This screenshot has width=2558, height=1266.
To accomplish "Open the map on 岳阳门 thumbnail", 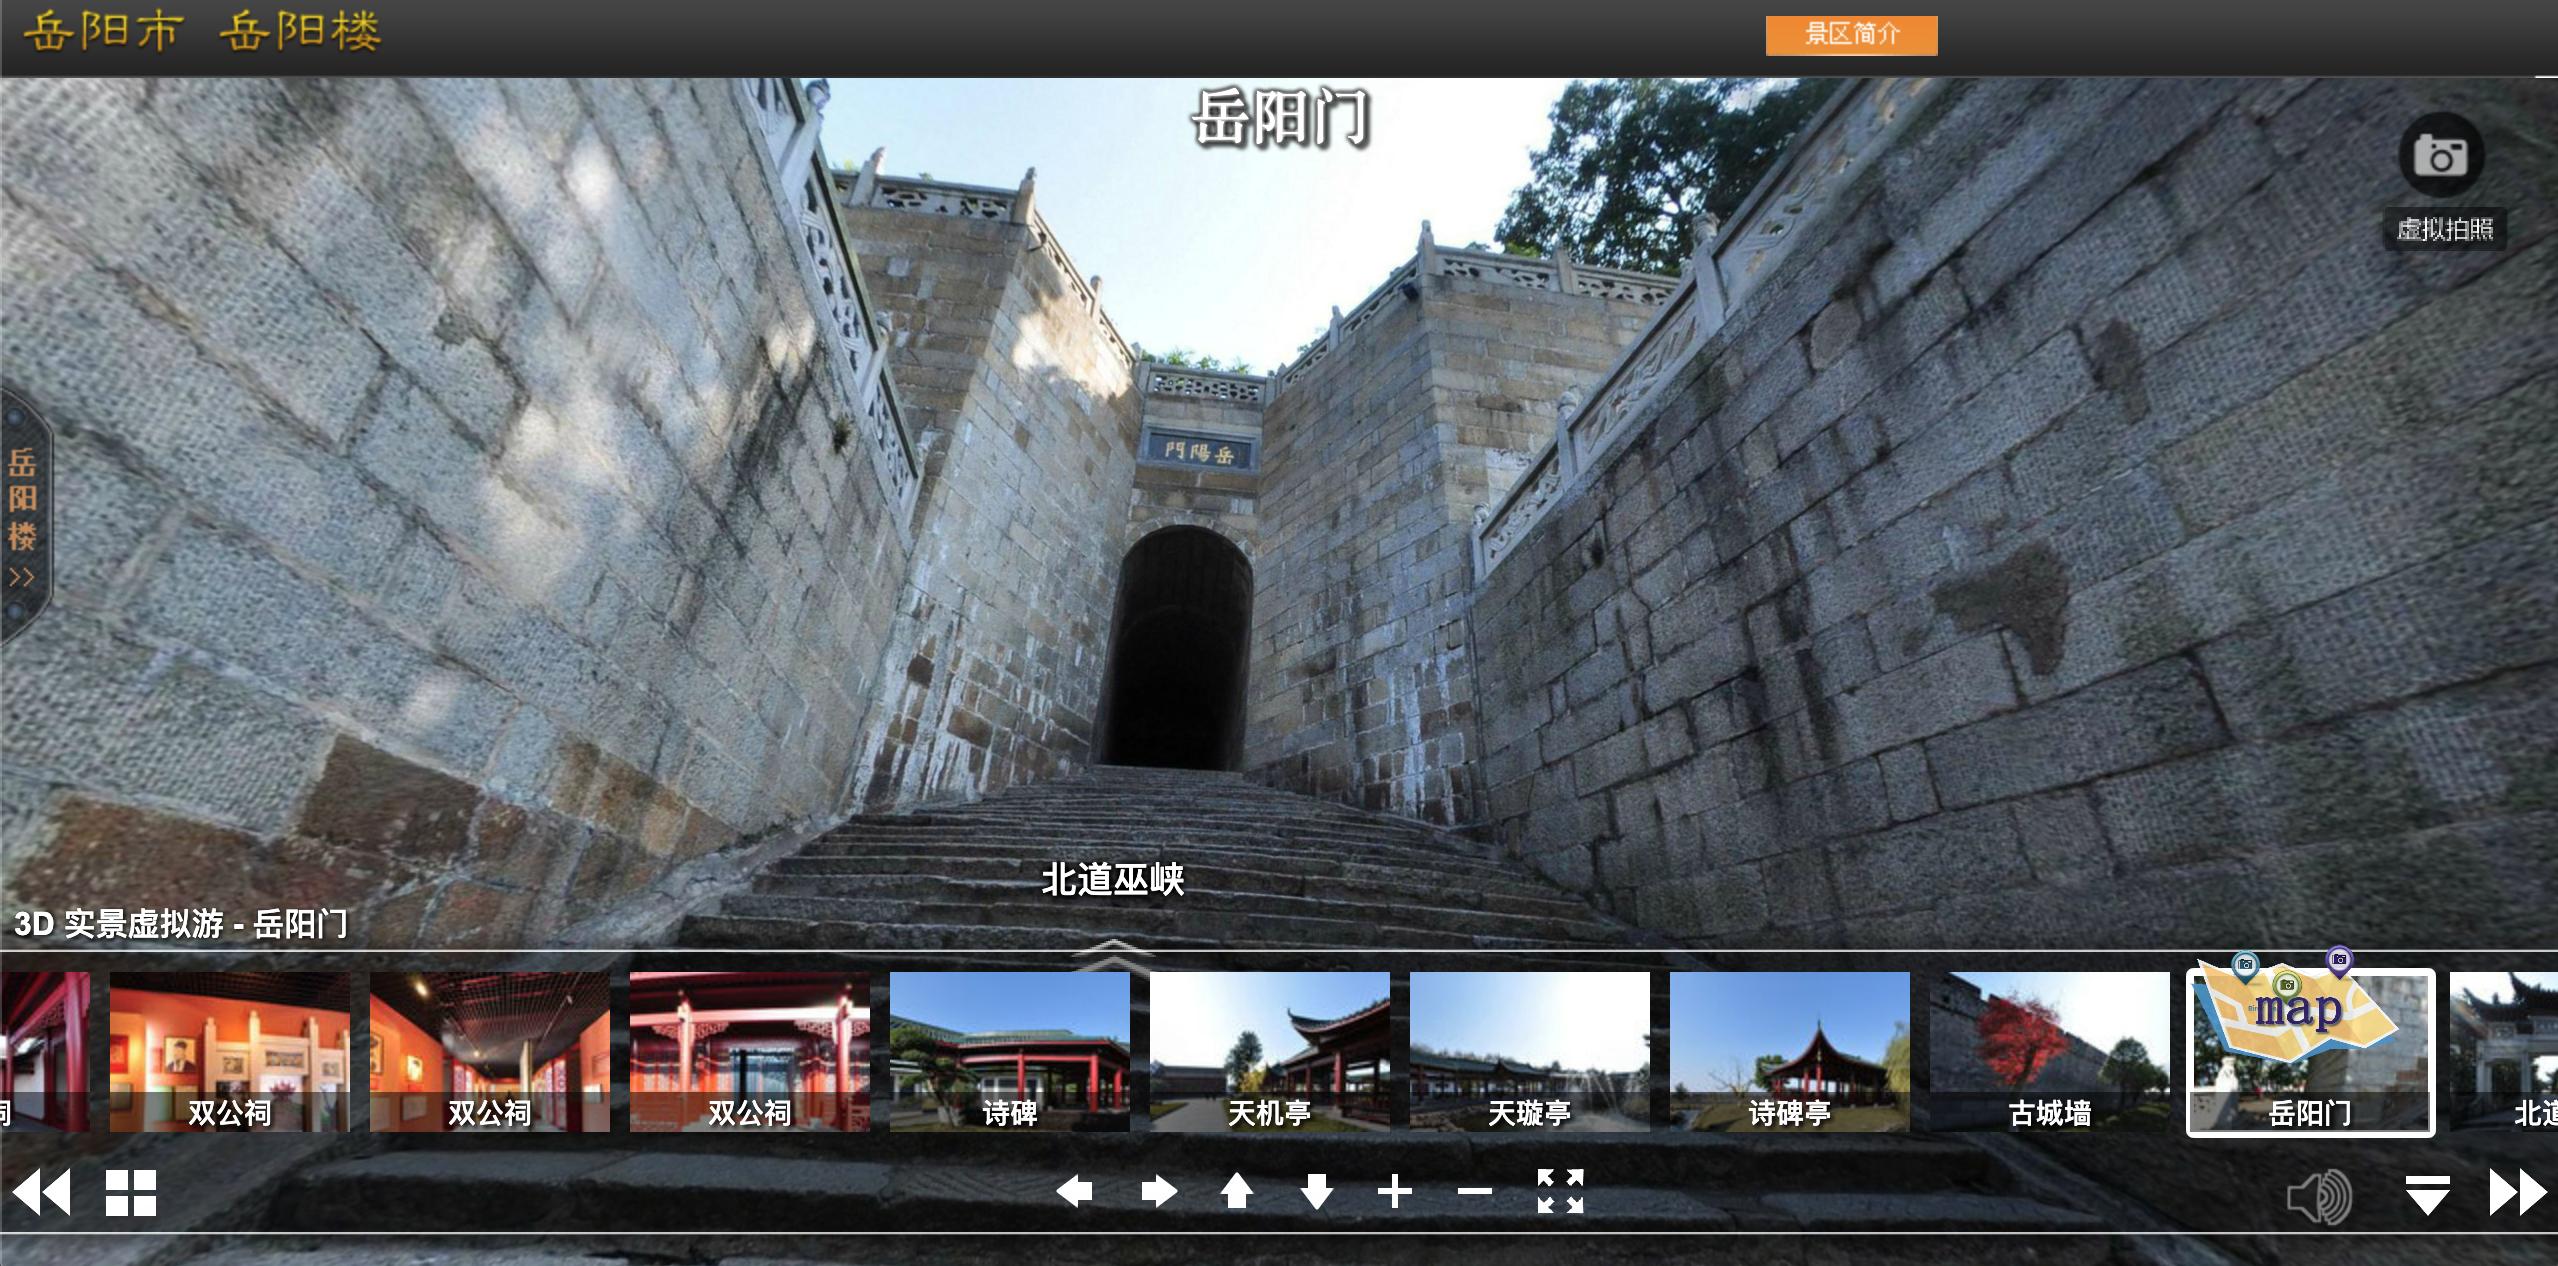I will pyautogui.click(x=2298, y=1012).
